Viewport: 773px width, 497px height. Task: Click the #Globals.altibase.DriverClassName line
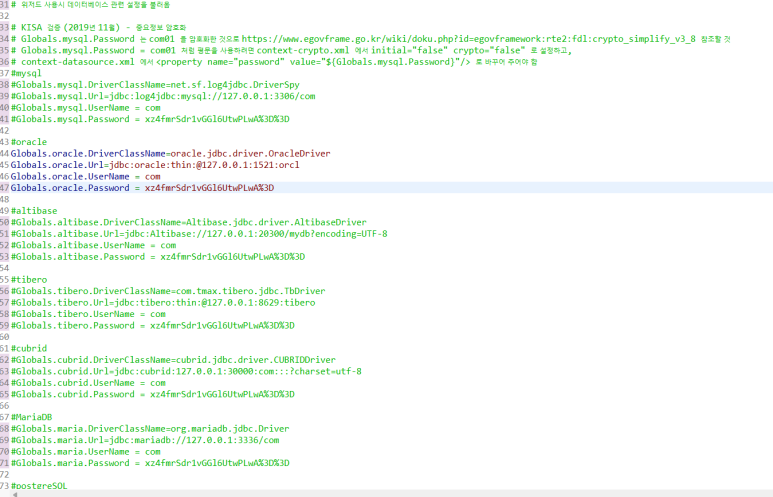click(x=189, y=222)
